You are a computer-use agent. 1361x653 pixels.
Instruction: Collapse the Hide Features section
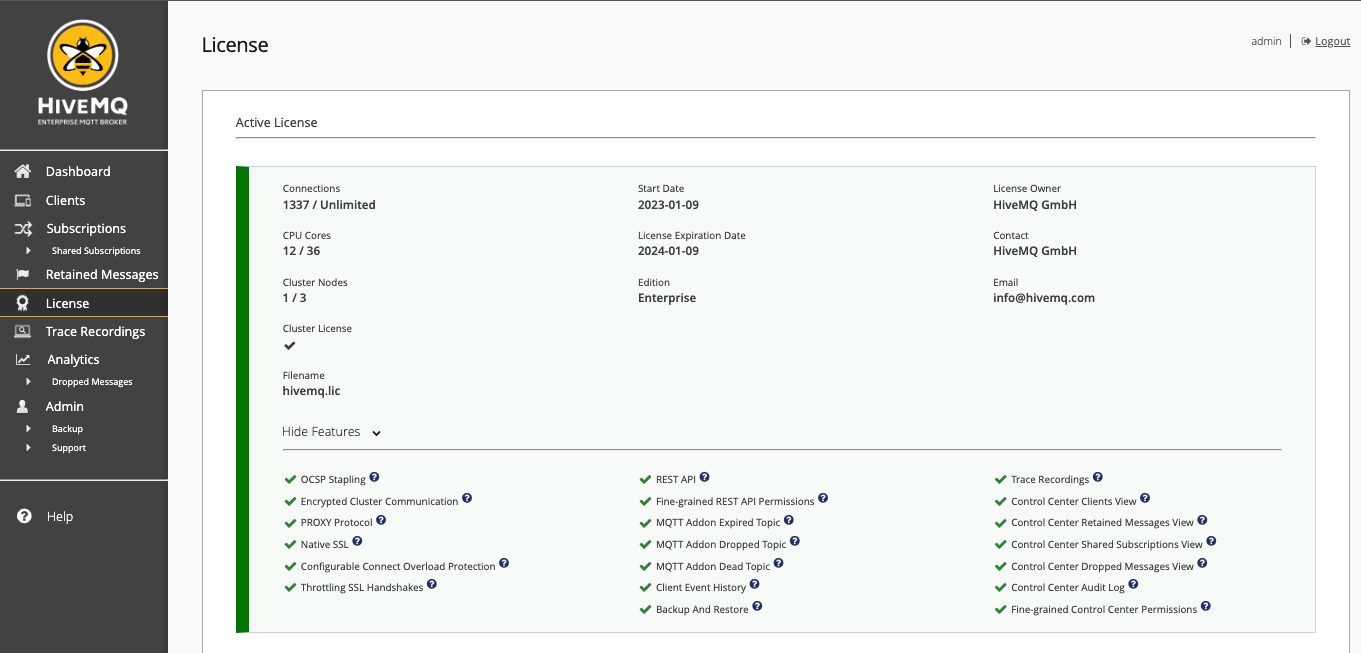click(332, 432)
